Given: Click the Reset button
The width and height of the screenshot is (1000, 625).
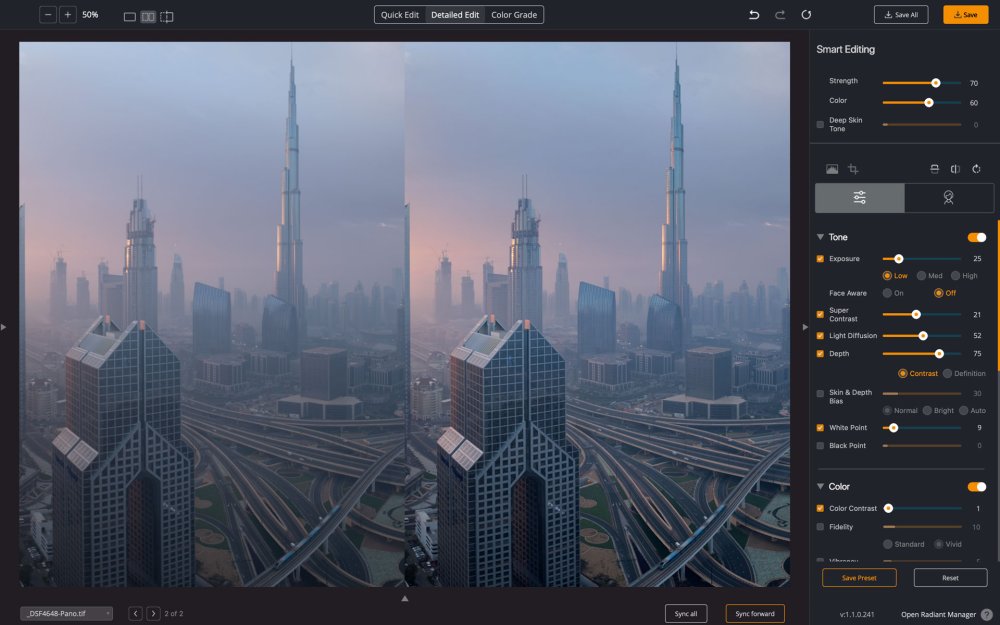Looking at the screenshot, I should (x=950, y=578).
